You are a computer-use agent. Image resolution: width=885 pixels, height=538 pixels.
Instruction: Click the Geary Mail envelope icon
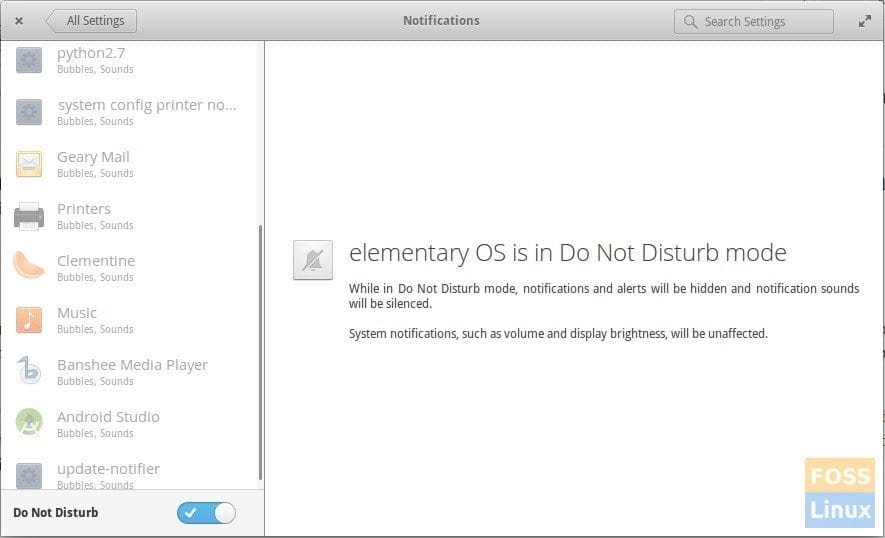29,164
